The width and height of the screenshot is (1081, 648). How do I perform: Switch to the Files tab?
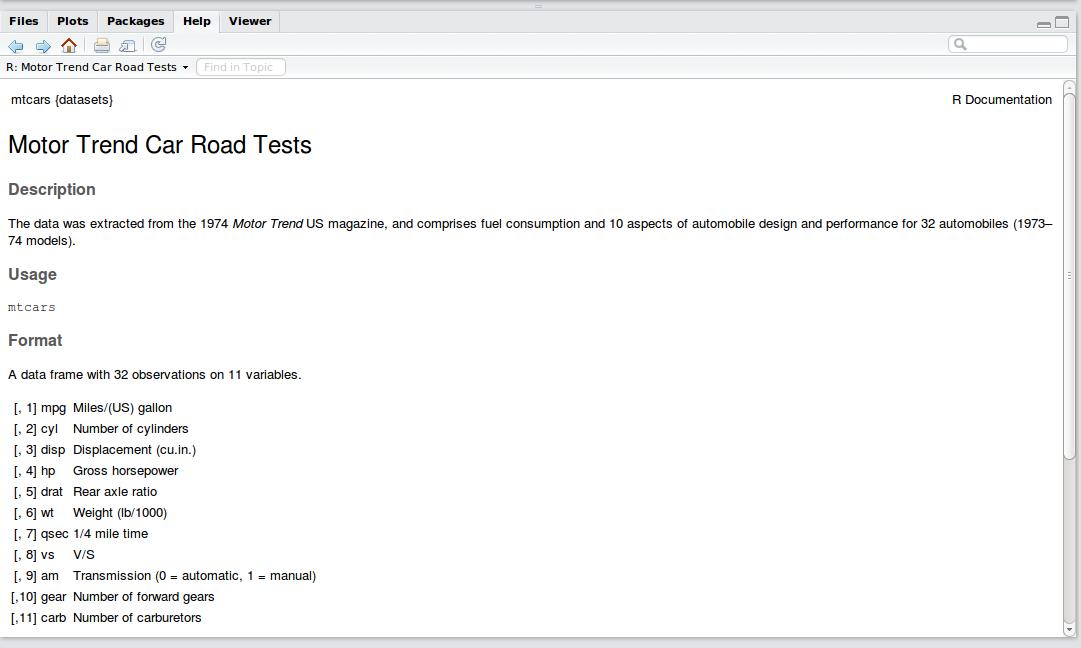[24, 21]
